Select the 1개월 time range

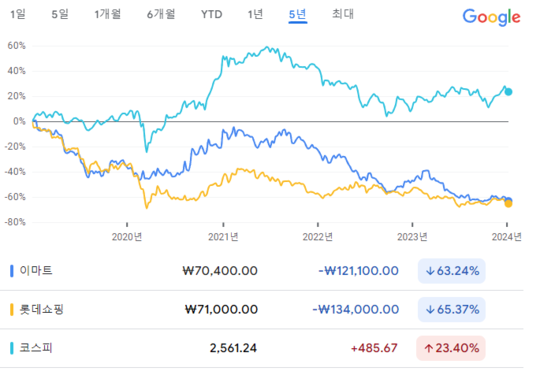point(107,14)
